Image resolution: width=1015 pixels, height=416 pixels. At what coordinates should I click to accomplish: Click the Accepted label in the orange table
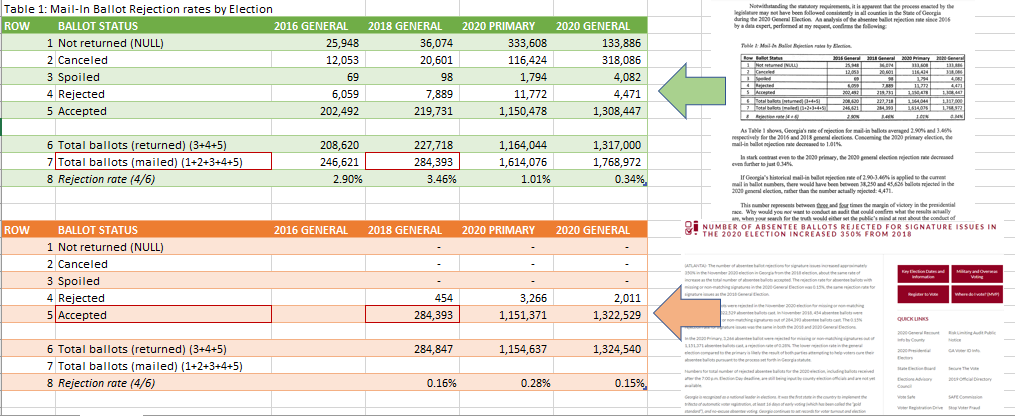click(x=163, y=315)
